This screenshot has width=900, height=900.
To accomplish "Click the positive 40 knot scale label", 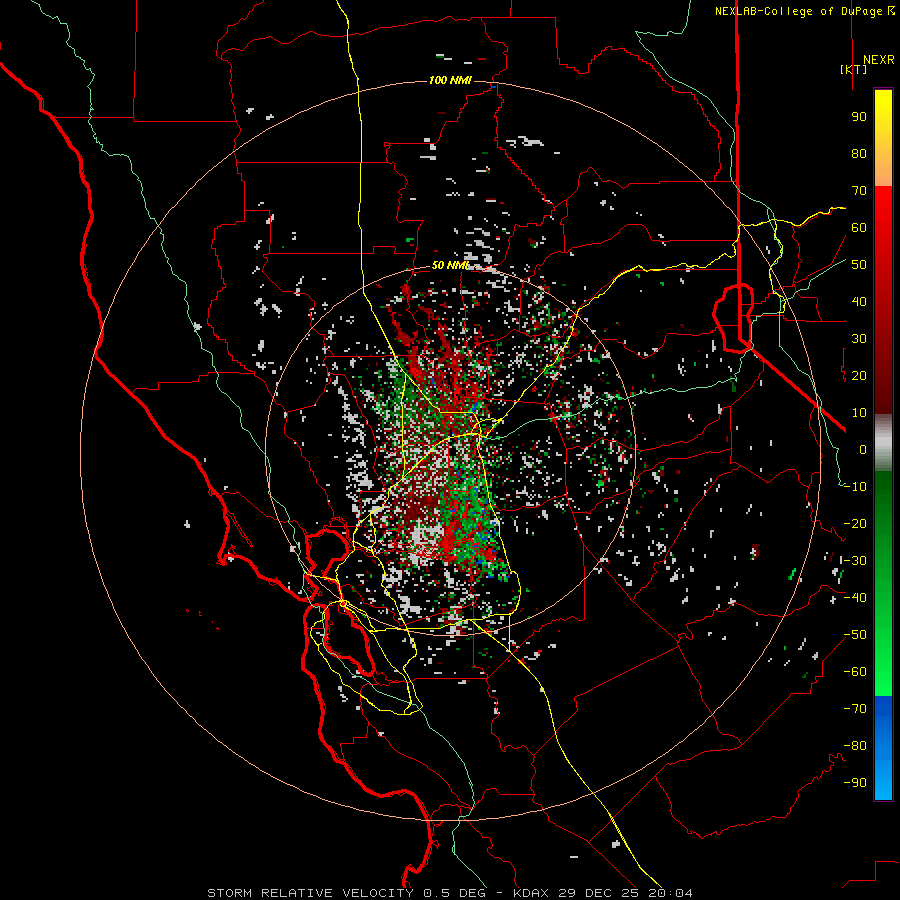I will pyautogui.click(x=859, y=302).
